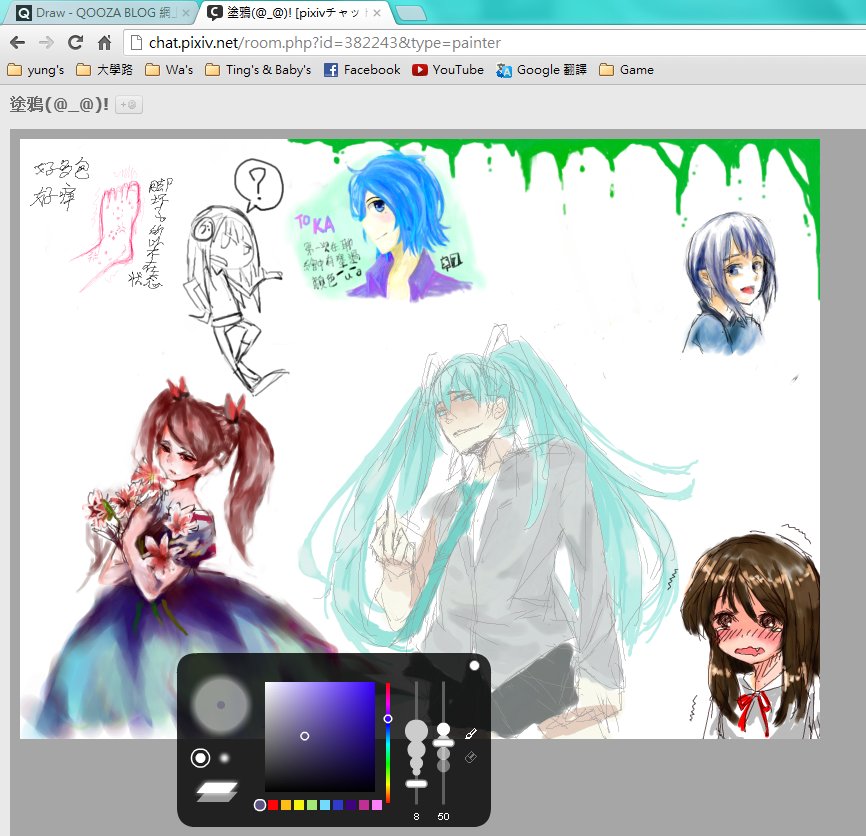The height and width of the screenshot is (836, 866).
Task: Open a new browser tab
Action: (x=411, y=13)
